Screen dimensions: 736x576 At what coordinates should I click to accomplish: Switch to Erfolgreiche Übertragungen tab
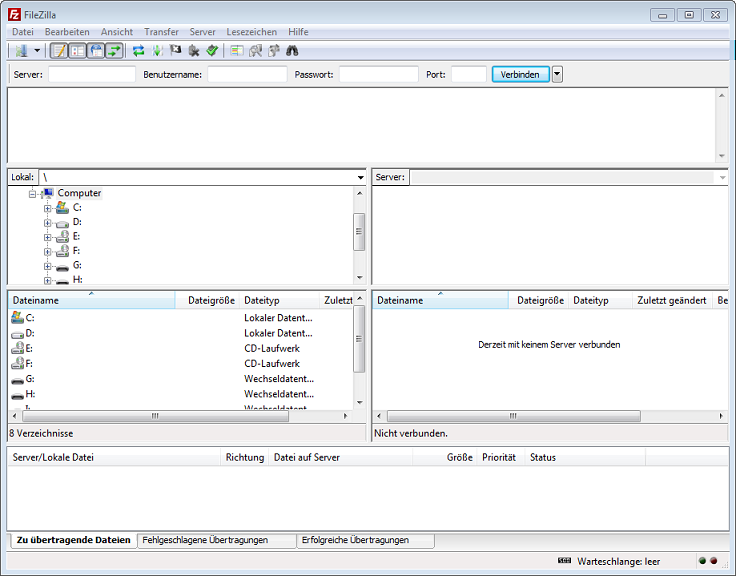[366, 540]
